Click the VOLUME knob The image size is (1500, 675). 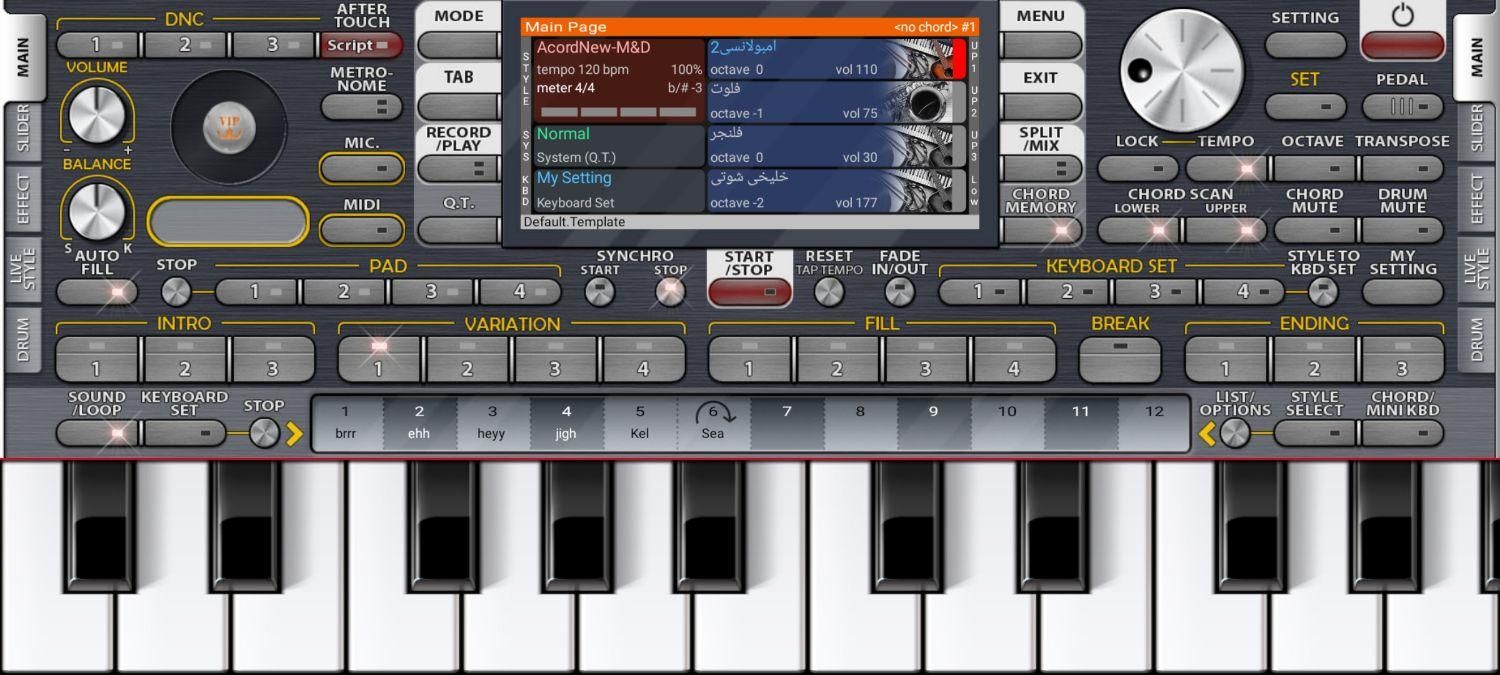tap(96, 114)
